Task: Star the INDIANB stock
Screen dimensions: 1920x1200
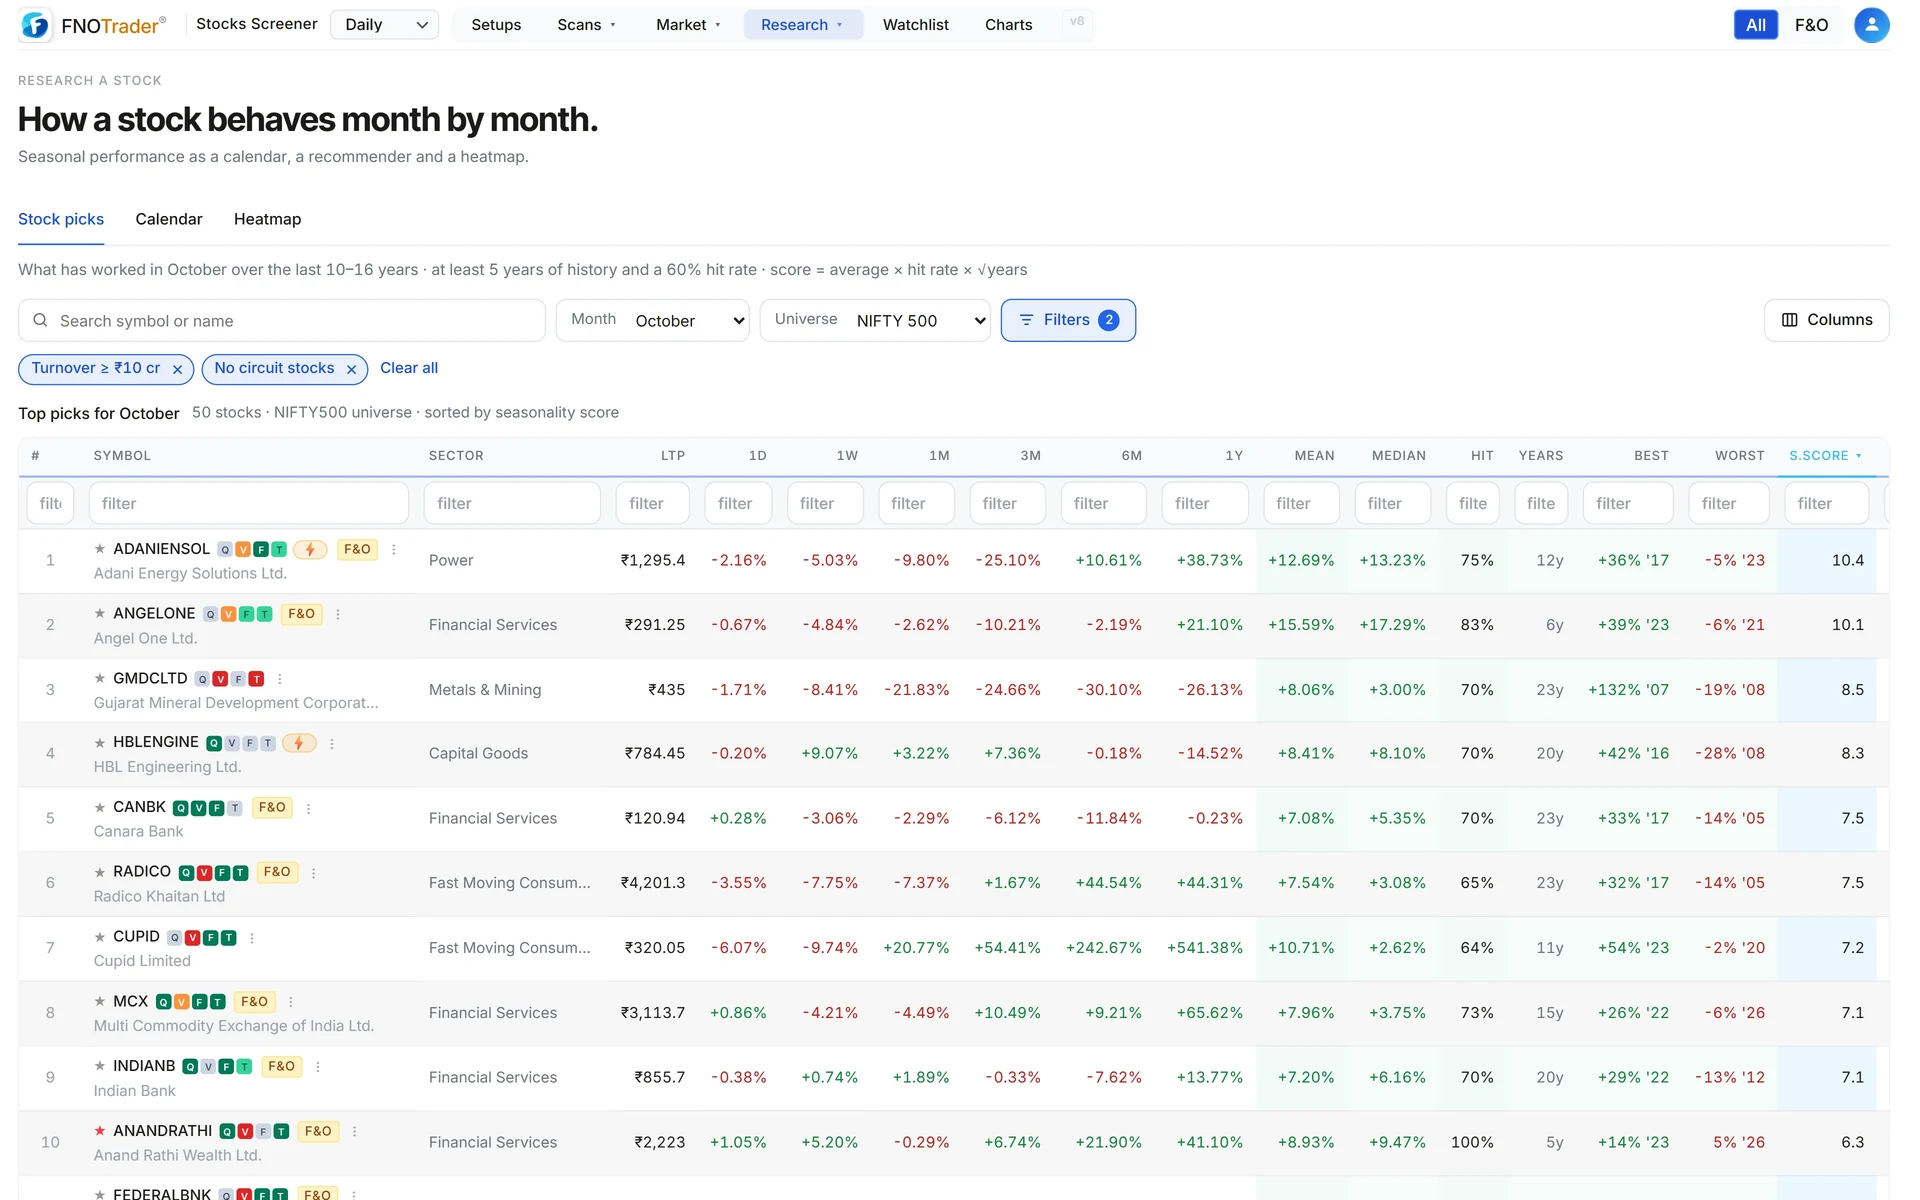Action: pos(100,1066)
